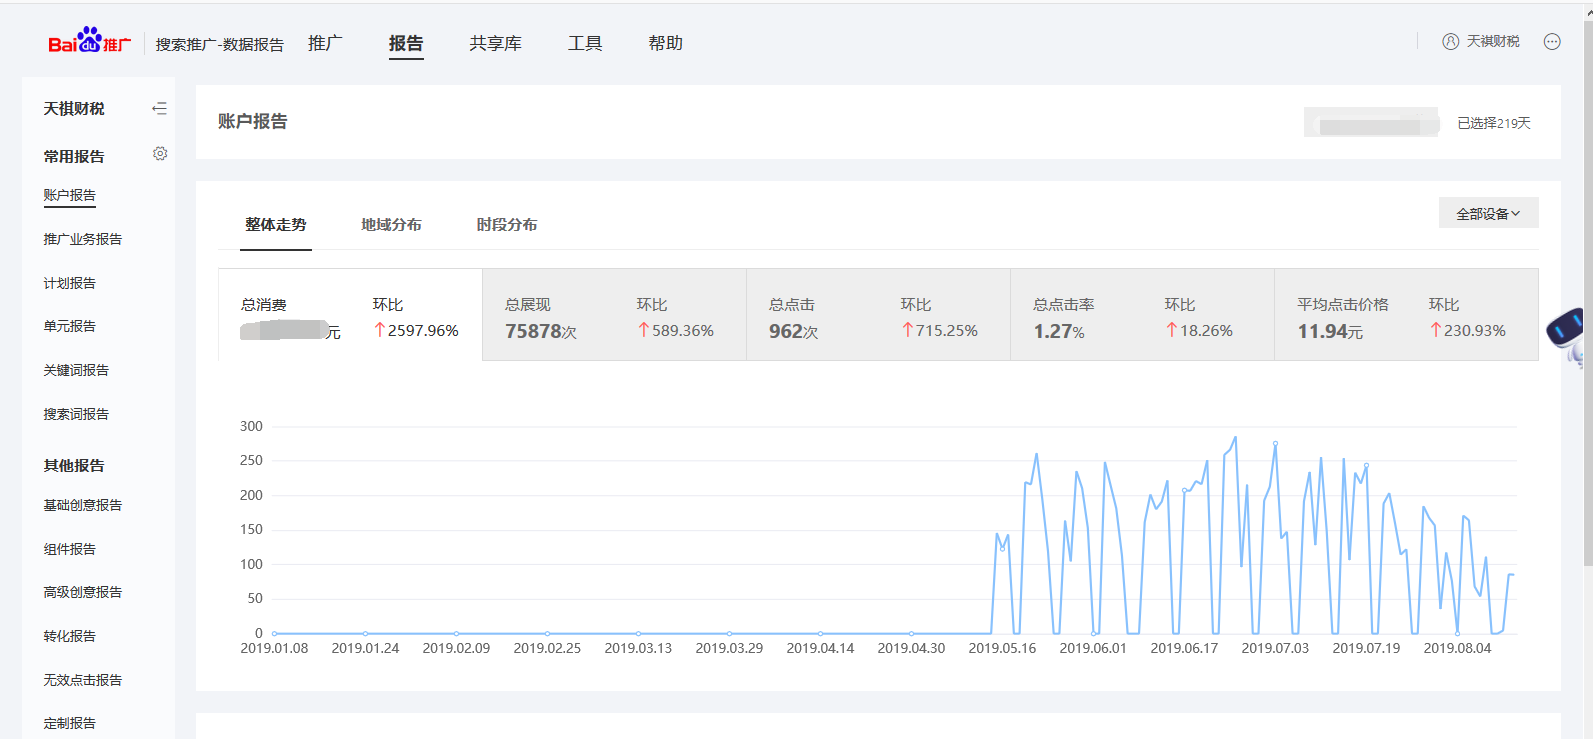
Task: Open 无效点击报告 in the sidebar
Action: click(82, 680)
